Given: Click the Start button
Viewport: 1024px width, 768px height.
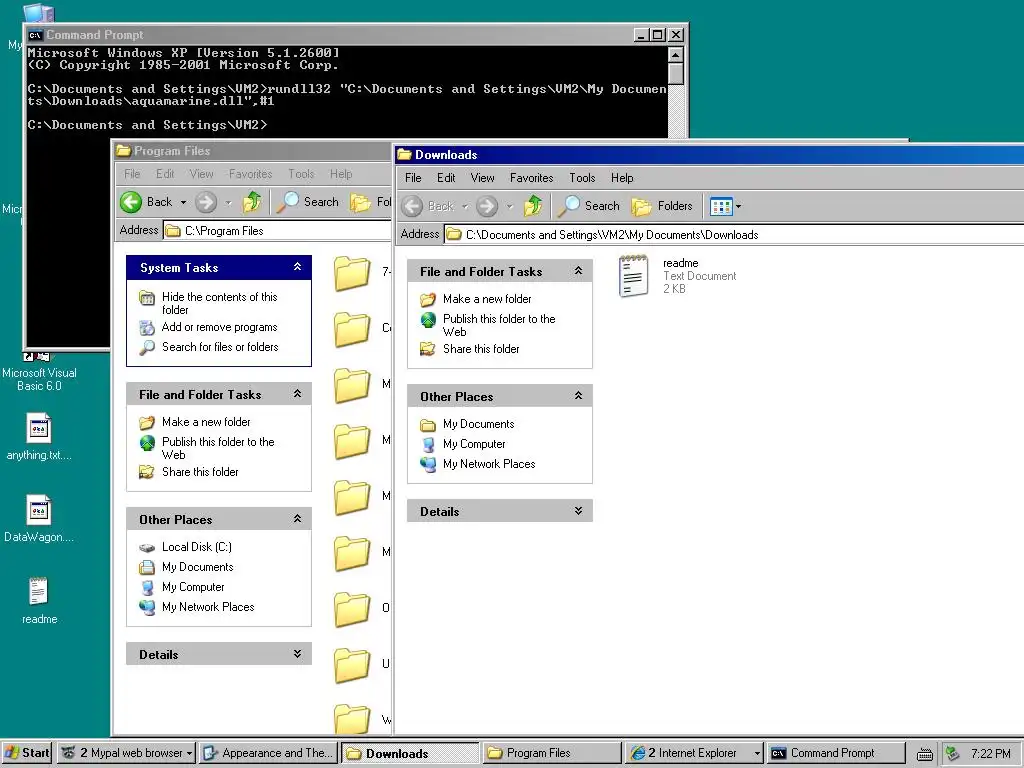Looking at the screenshot, I should pyautogui.click(x=27, y=753).
